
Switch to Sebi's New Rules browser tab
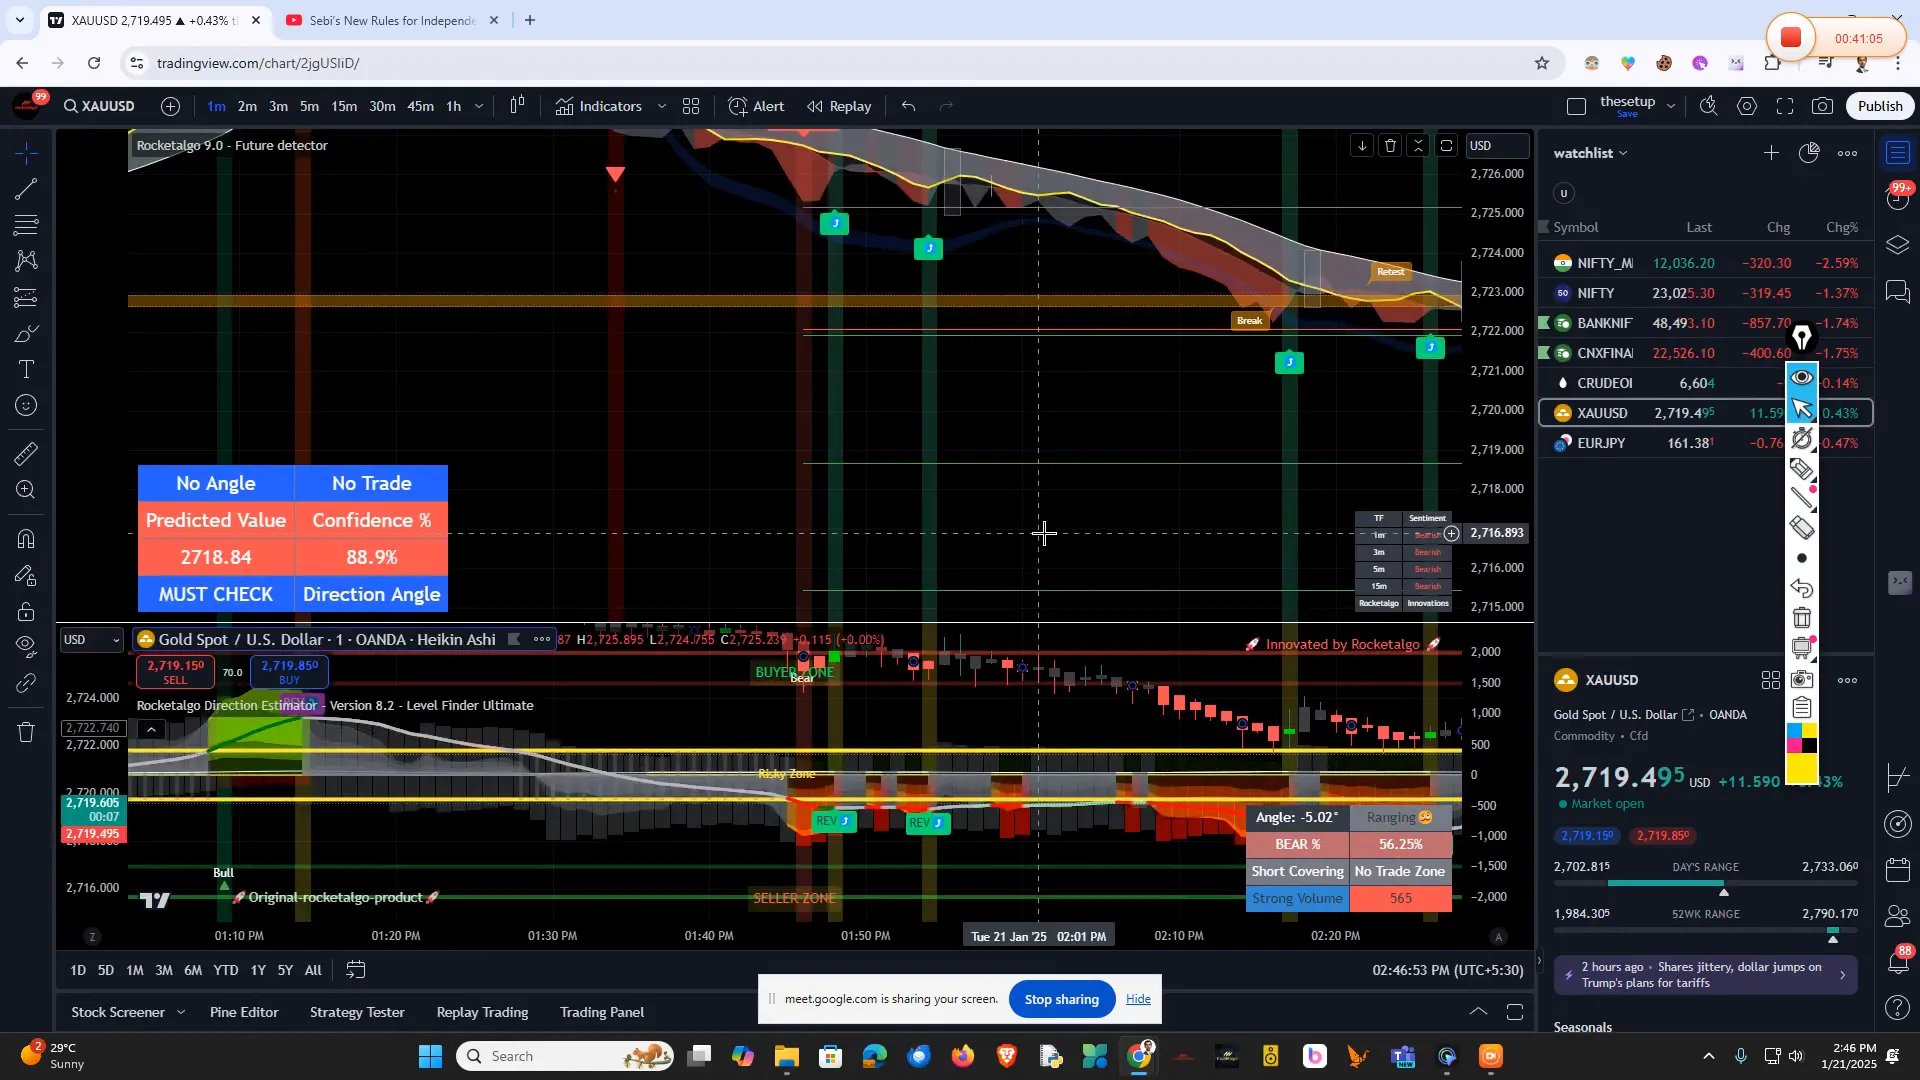[x=392, y=20]
